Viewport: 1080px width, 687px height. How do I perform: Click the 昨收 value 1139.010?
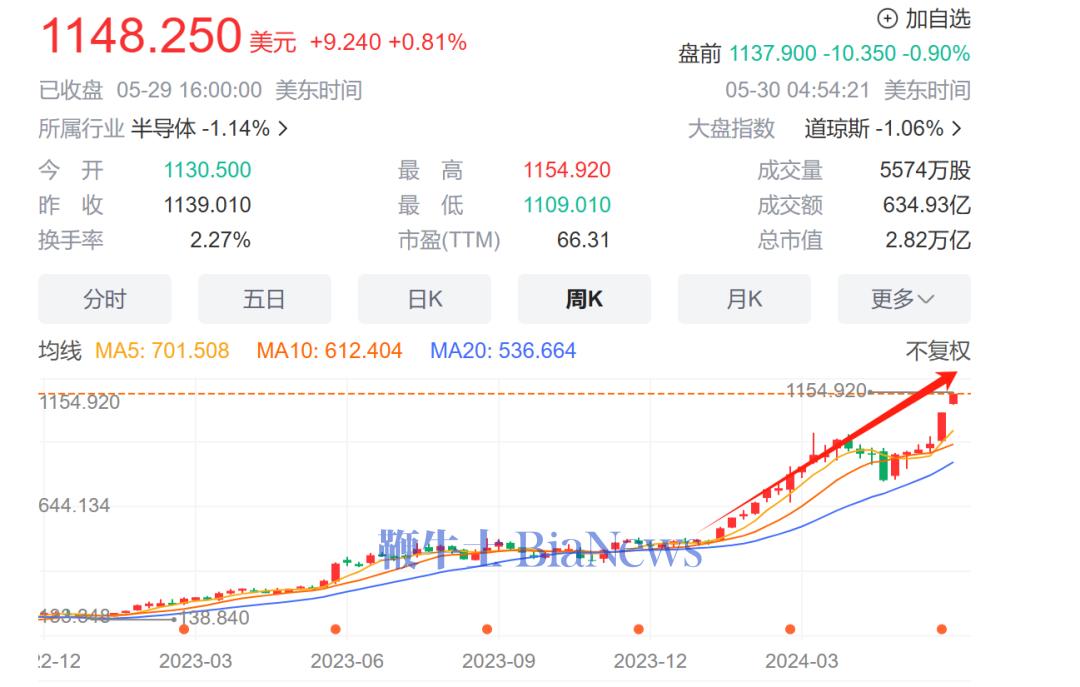[207, 205]
